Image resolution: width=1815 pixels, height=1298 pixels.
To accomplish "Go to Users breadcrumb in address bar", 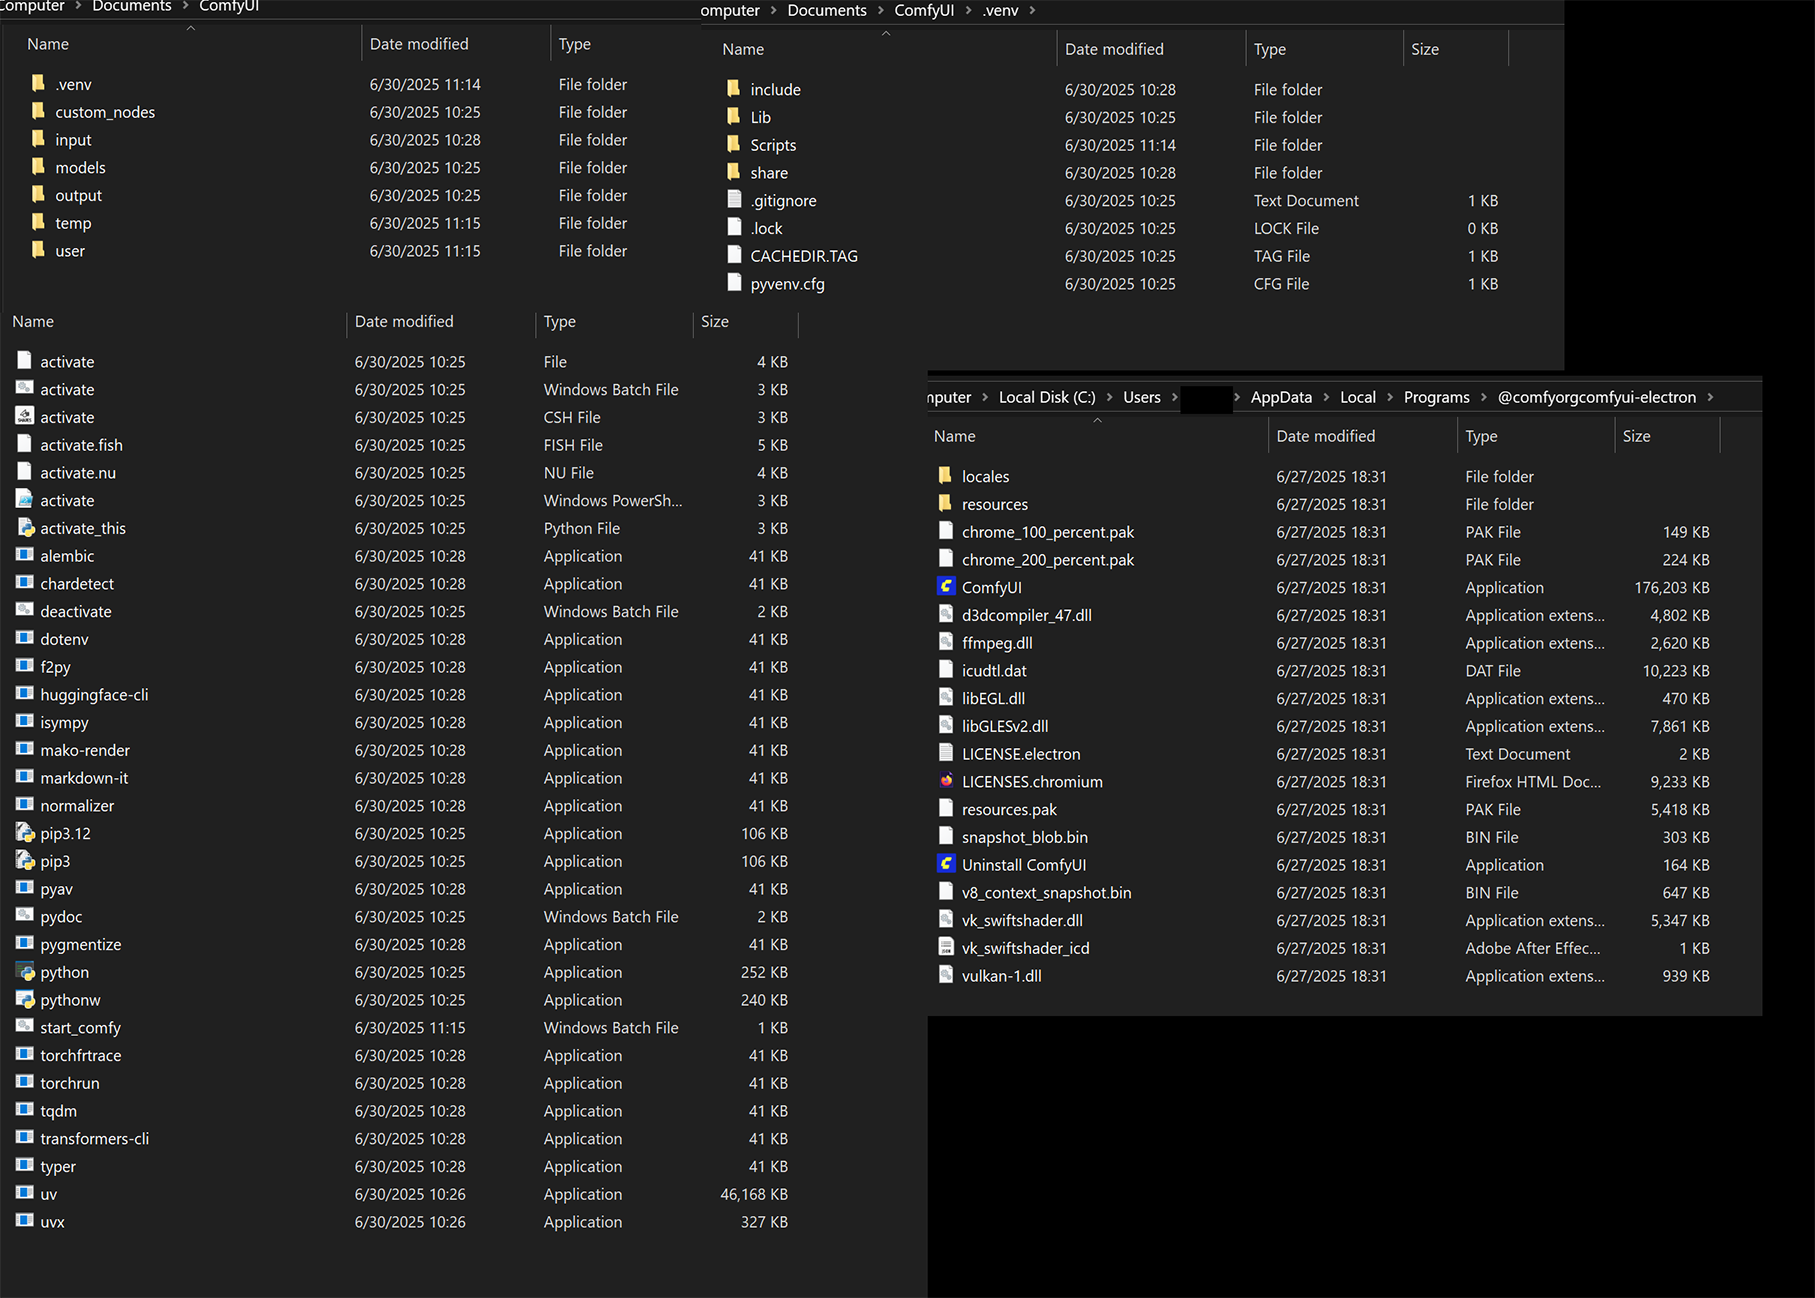I will (x=1141, y=397).
